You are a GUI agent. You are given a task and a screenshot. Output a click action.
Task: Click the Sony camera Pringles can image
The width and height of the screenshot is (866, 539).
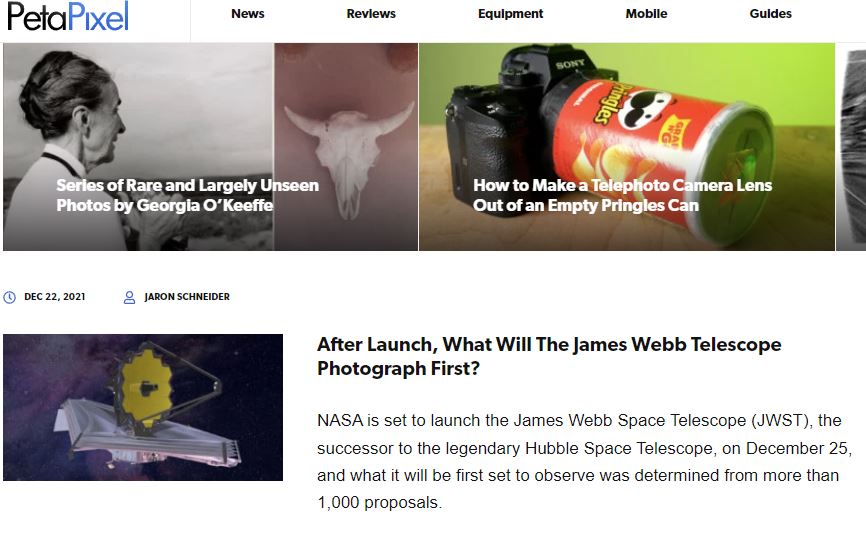click(627, 147)
